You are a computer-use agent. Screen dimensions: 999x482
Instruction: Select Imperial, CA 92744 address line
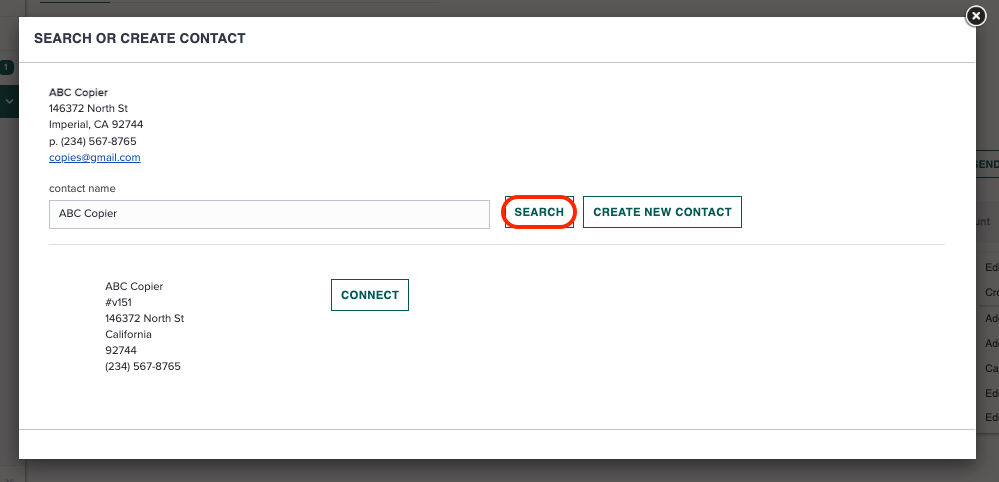96,125
